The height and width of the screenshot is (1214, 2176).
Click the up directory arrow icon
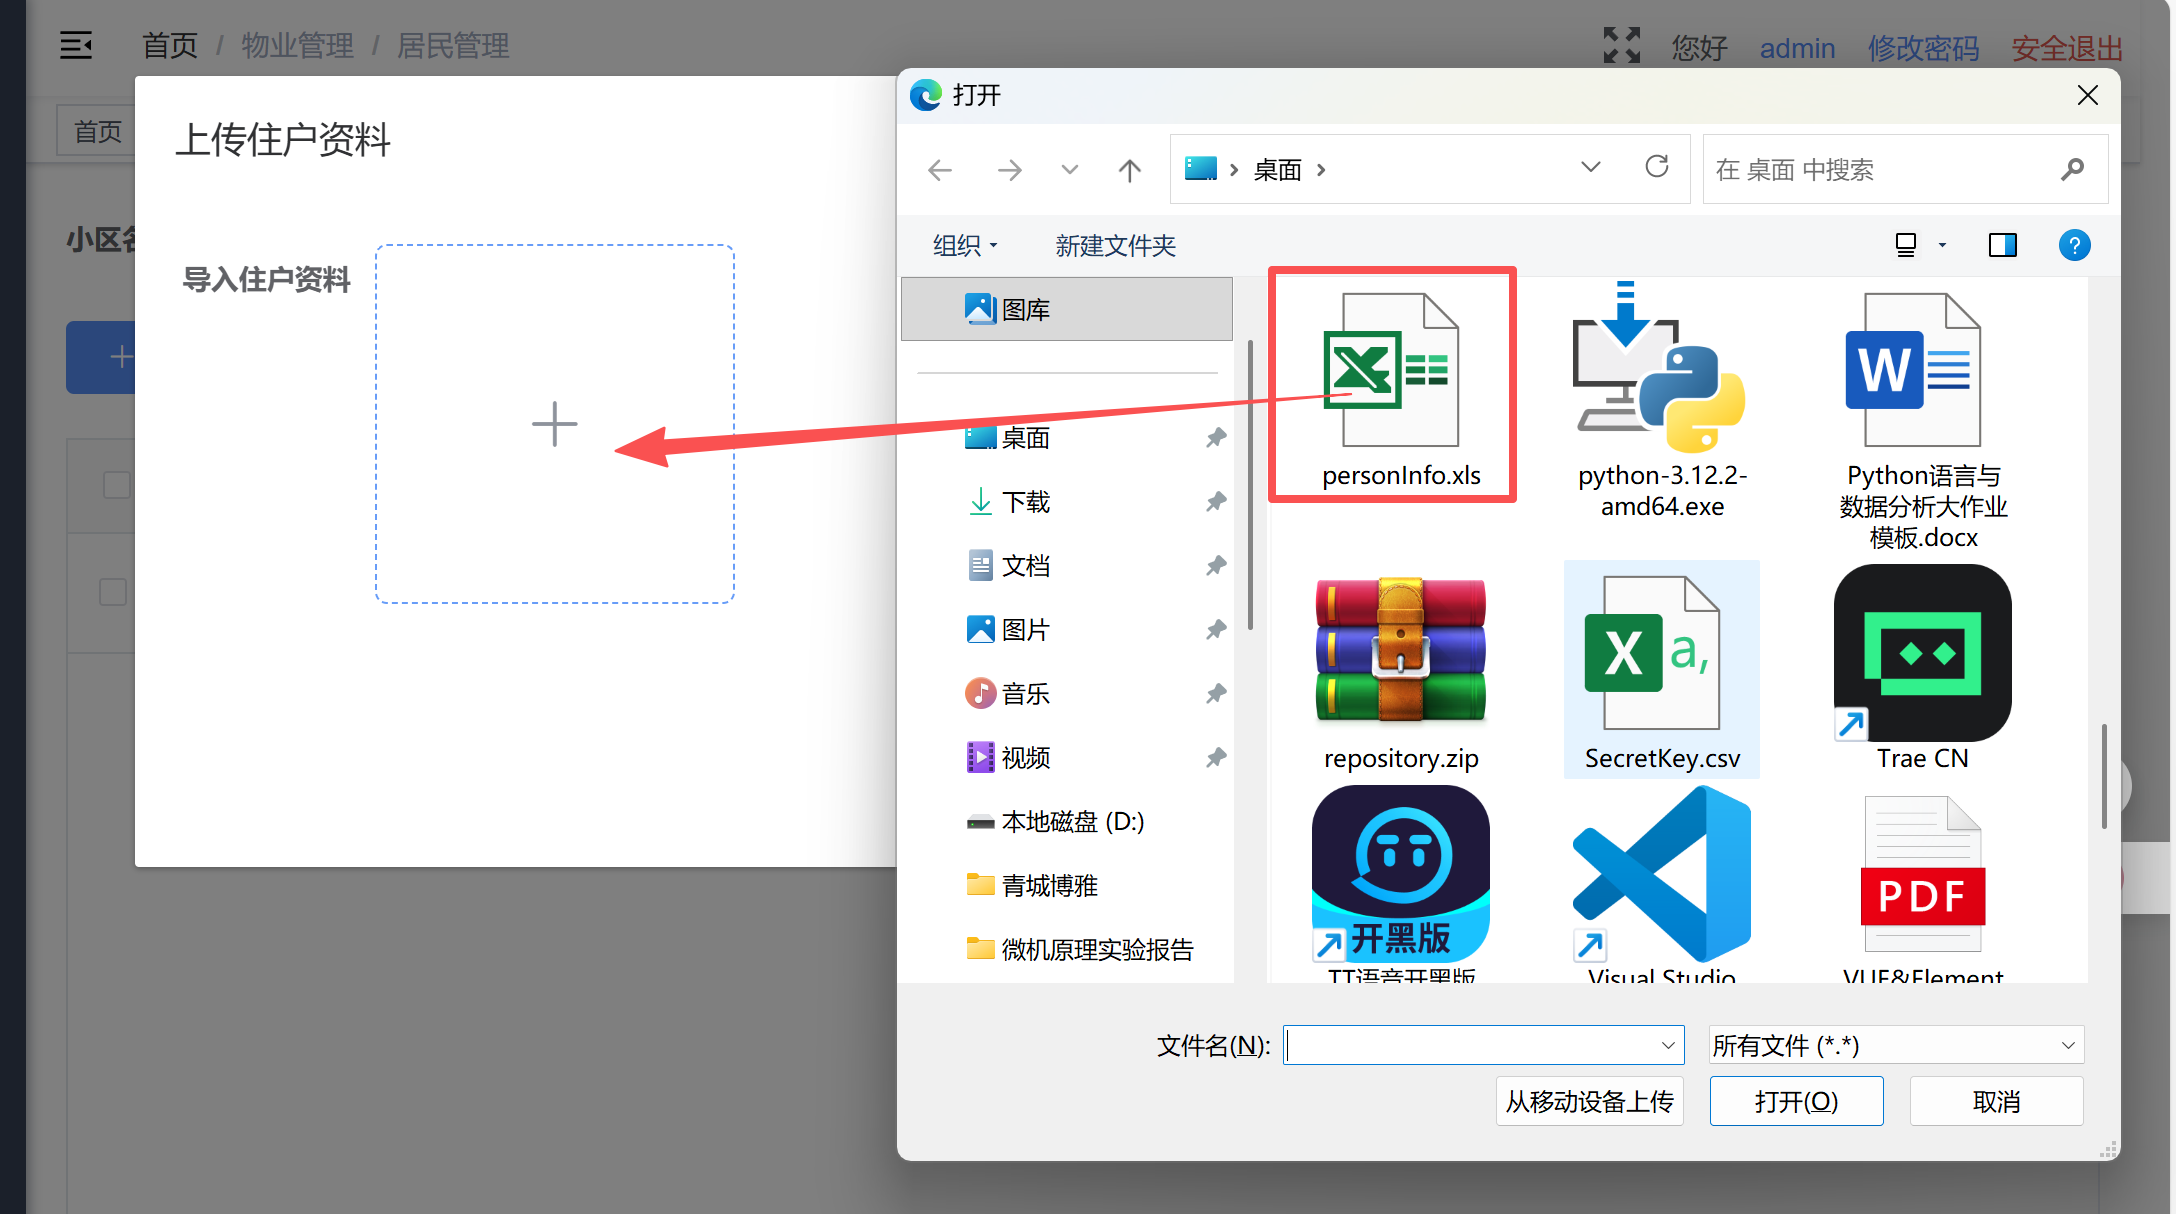(x=1129, y=171)
